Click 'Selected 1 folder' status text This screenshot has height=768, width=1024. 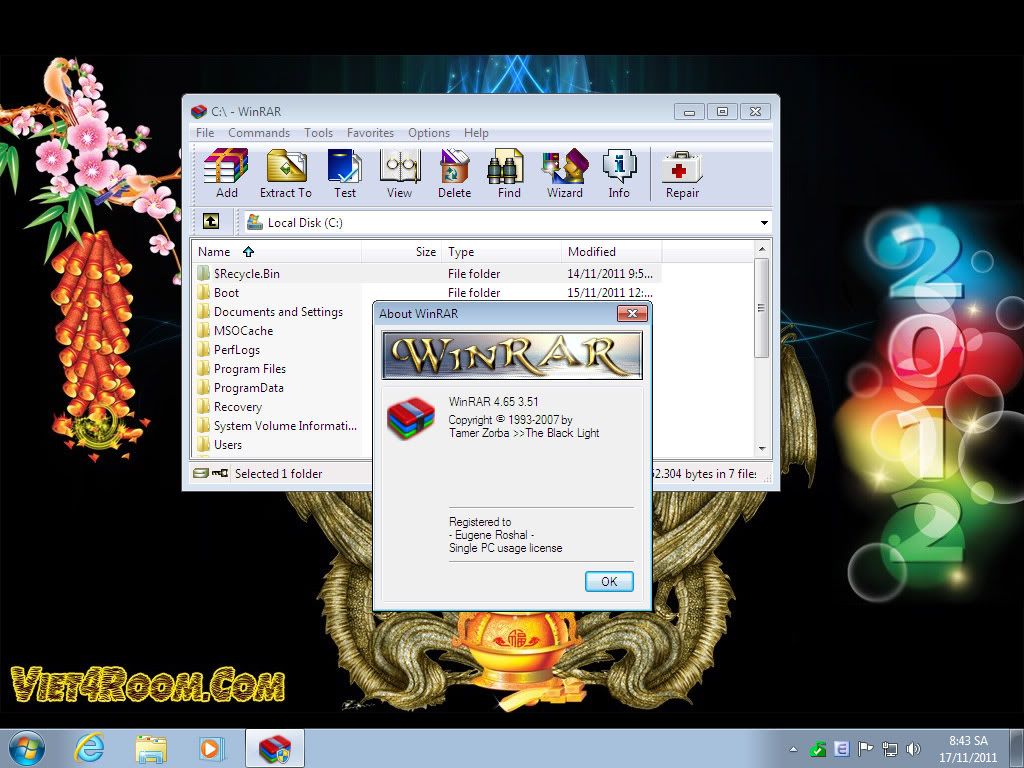click(x=278, y=473)
